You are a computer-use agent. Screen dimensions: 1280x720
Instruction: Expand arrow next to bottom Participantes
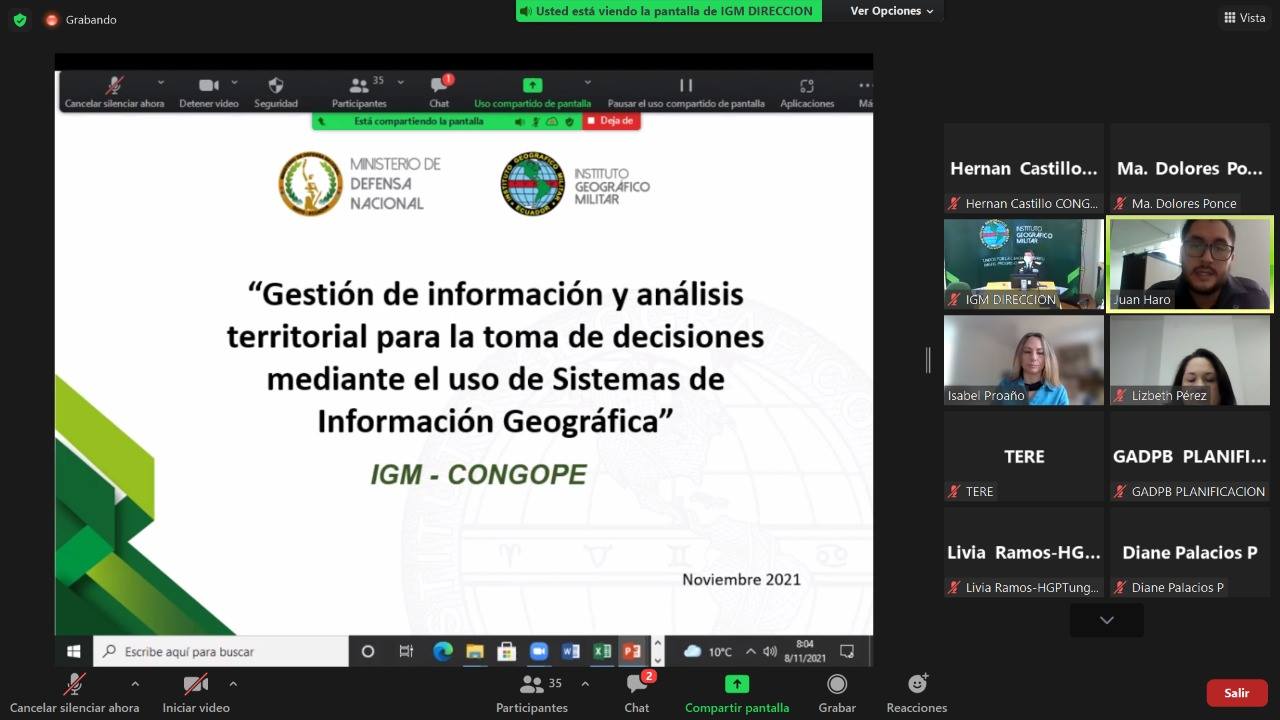585,684
